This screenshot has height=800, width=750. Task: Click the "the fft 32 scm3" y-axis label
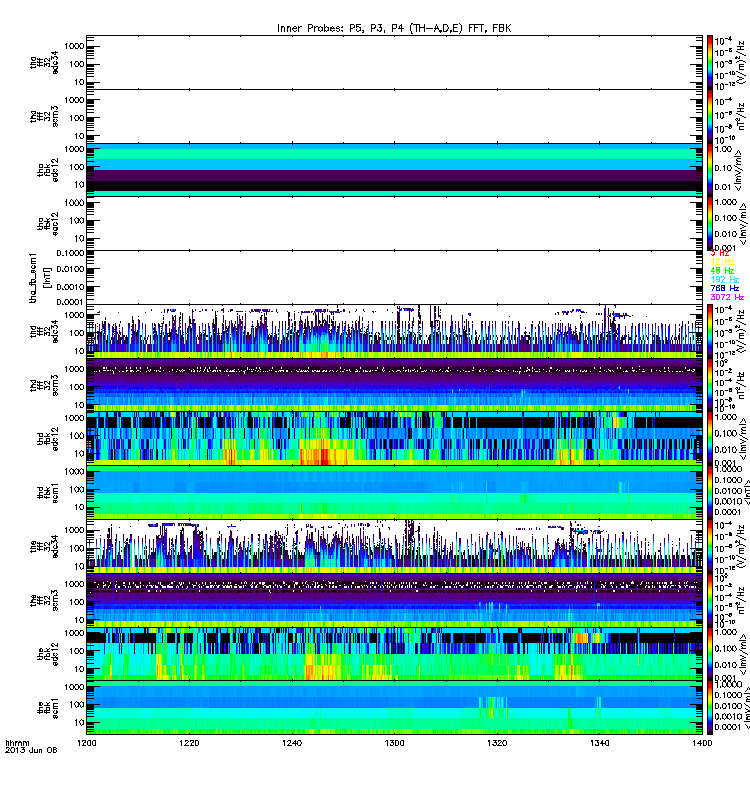pos(44,601)
